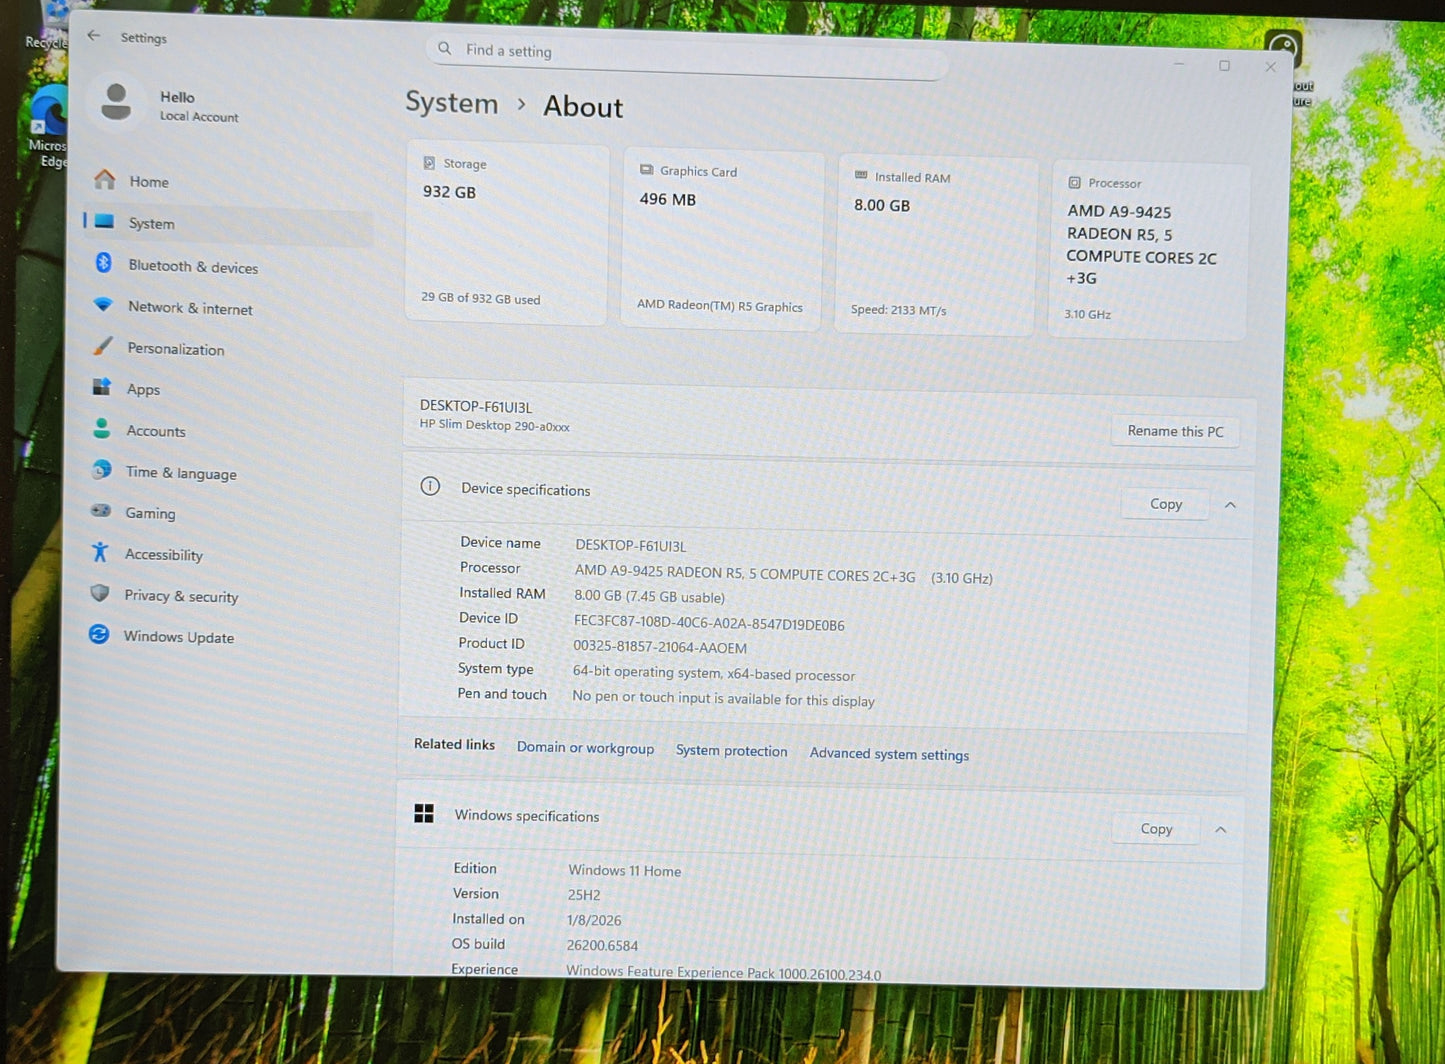Copy the Device specifications
Screen dimensions: 1445x1064
(1165, 504)
